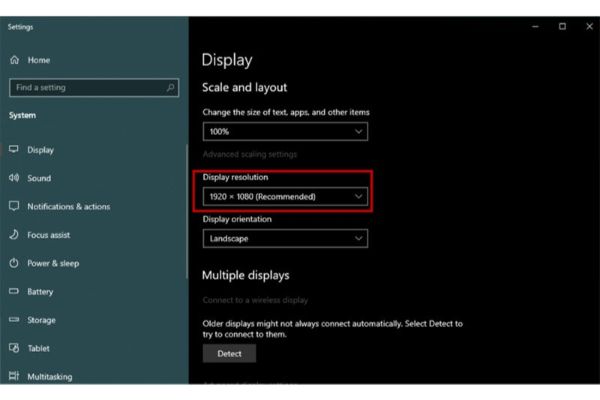Image resolution: width=600 pixels, height=400 pixels.
Task: Click the Home icon in the sidebar
Action: click(15, 60)
